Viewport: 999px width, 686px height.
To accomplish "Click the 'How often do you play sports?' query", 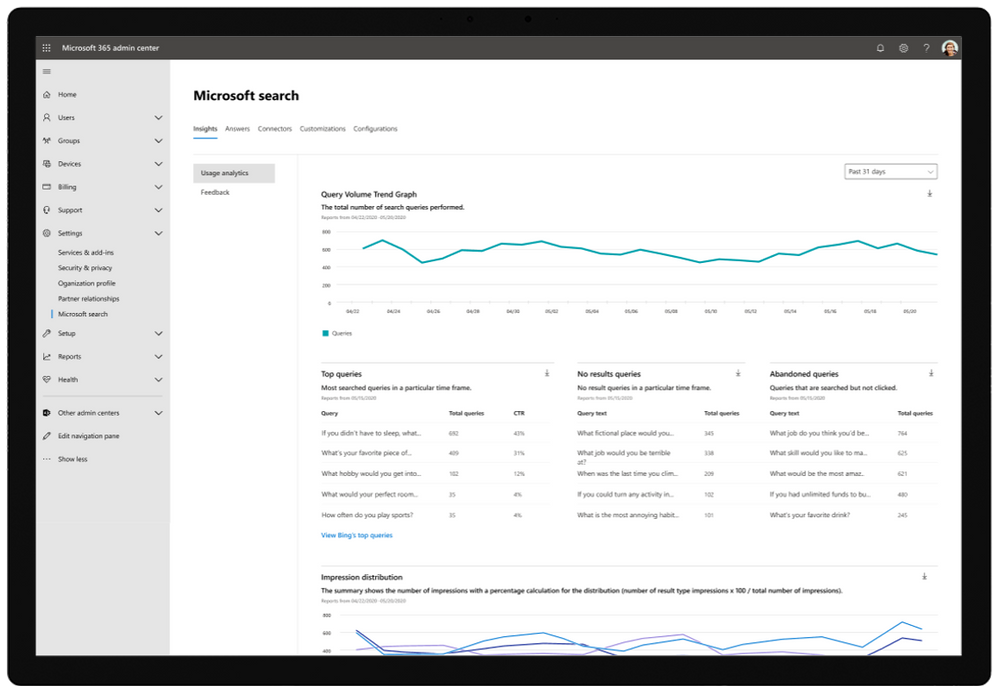I will [x=367, y=515].
